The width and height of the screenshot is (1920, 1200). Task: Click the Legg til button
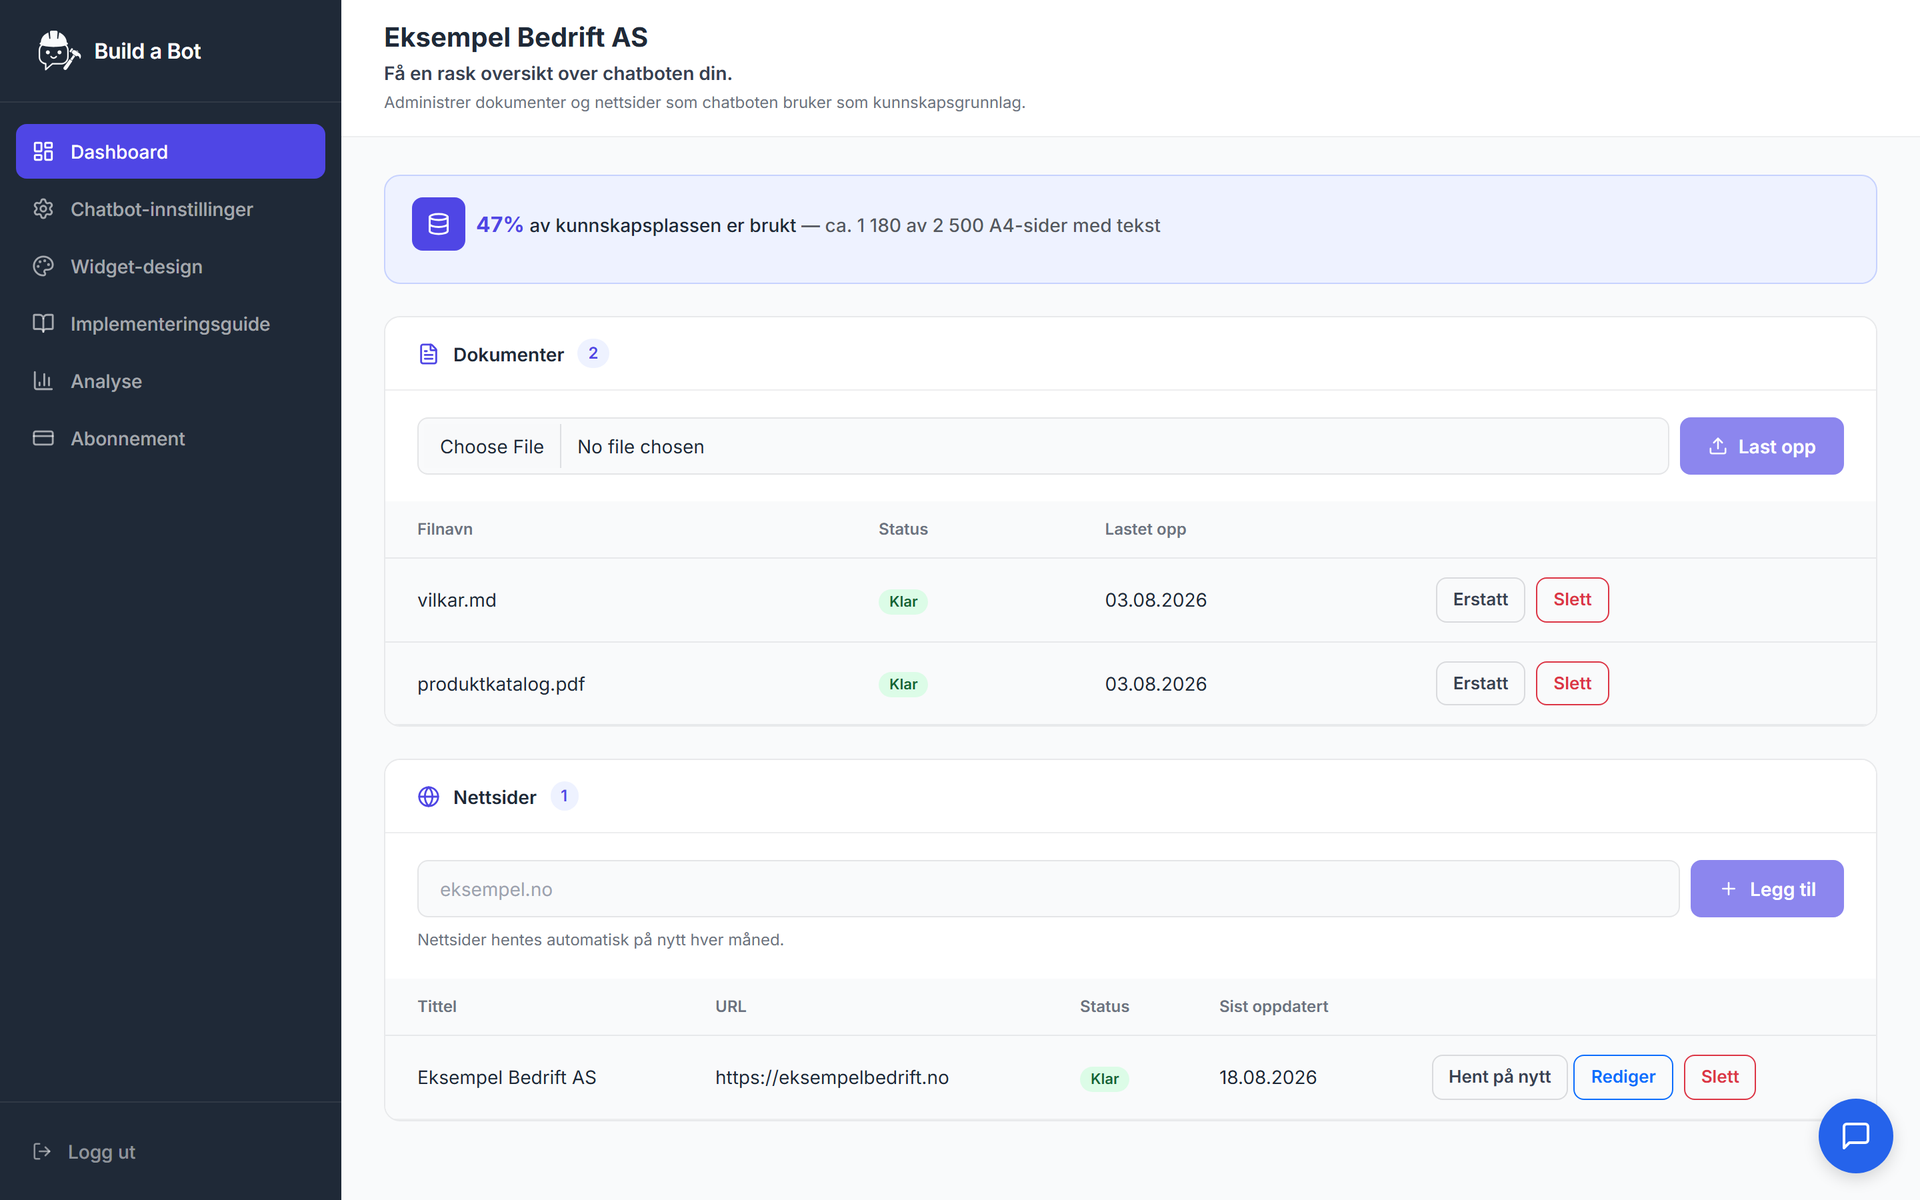[x=1766, y=889]
